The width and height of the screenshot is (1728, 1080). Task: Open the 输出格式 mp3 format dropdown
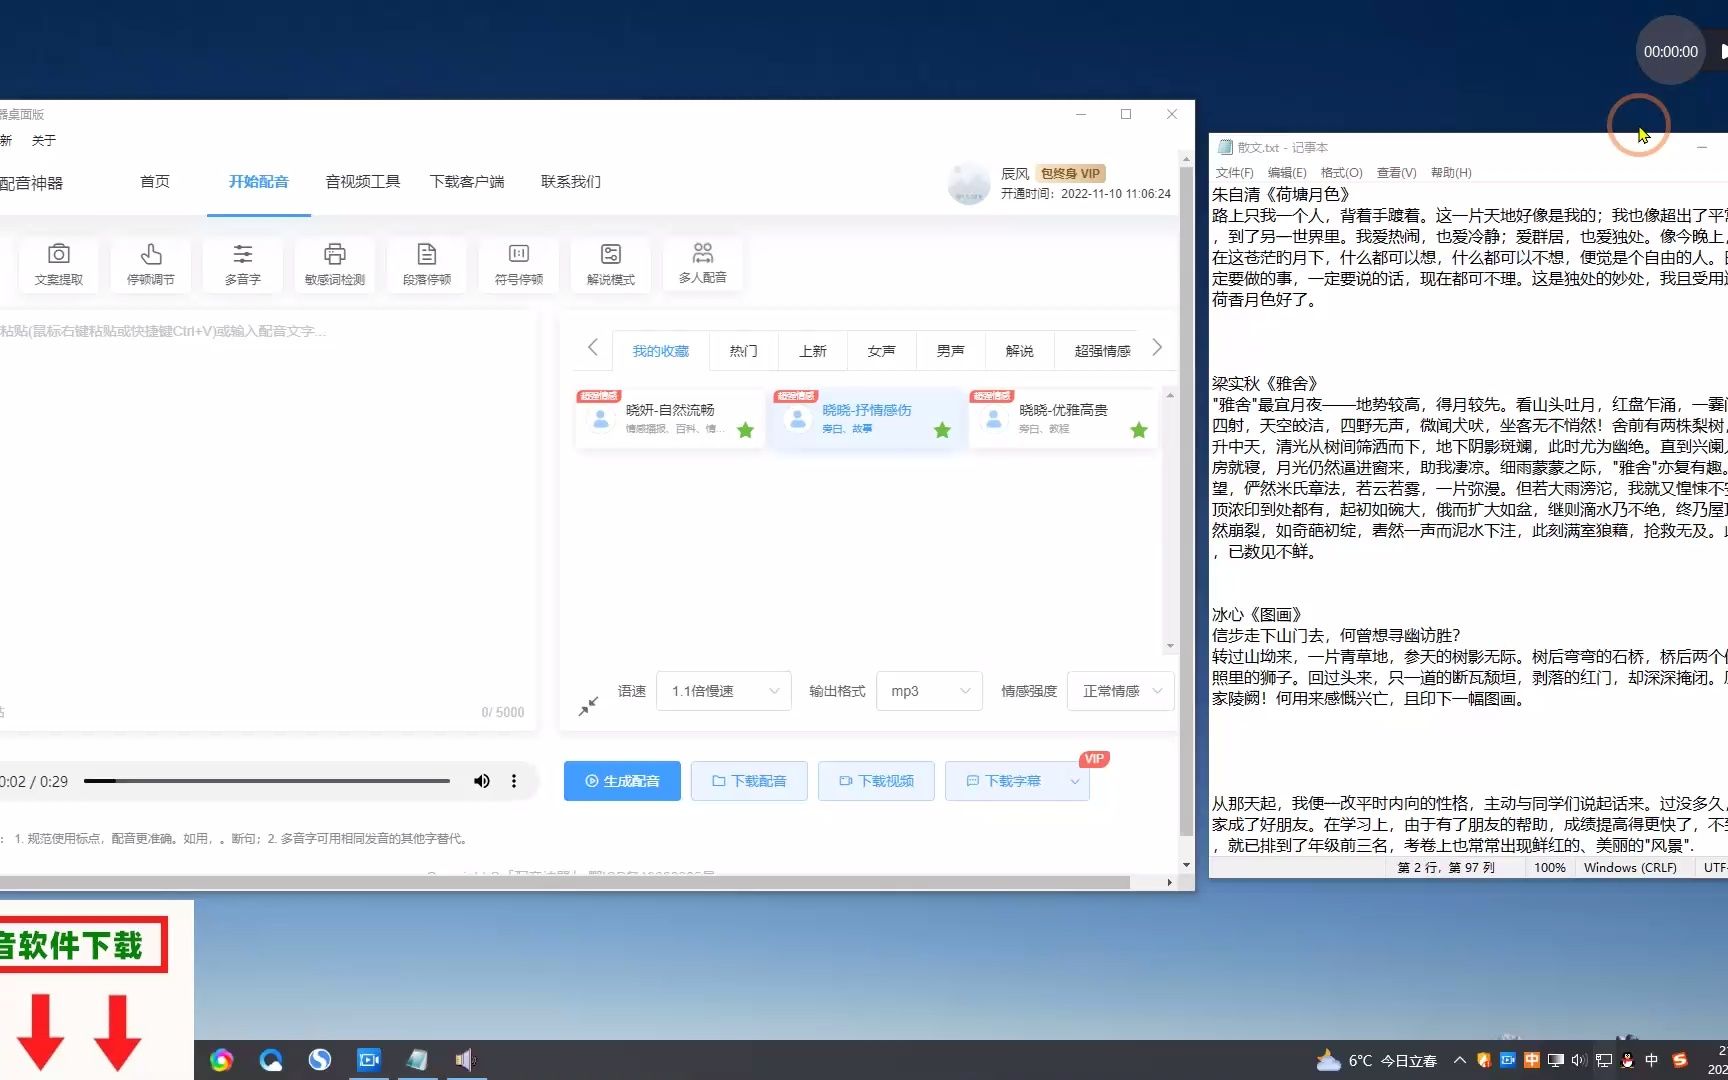929,691
